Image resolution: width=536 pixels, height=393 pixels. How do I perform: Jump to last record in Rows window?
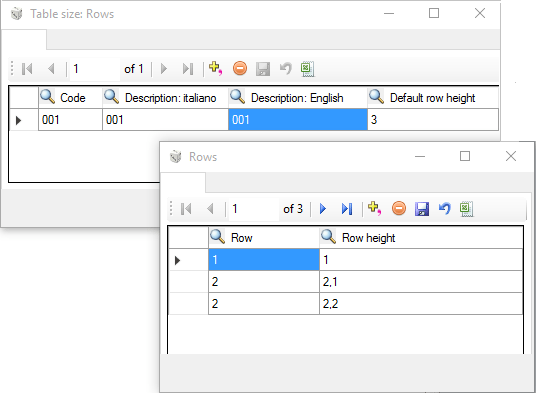(347, 208)
